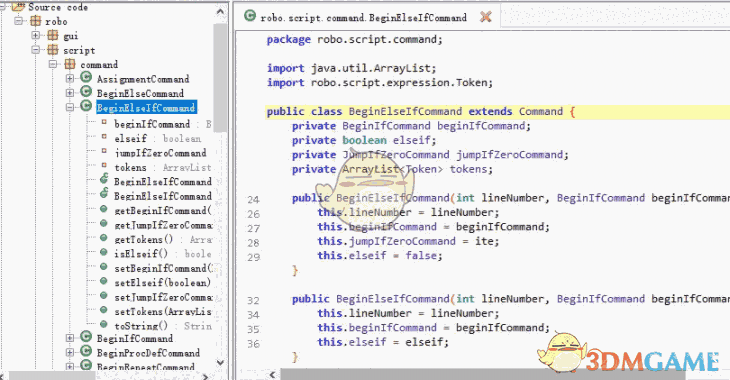Click the highlighted class declaration line
This screenshot has height=380, width=730.
tap(498, 111)
